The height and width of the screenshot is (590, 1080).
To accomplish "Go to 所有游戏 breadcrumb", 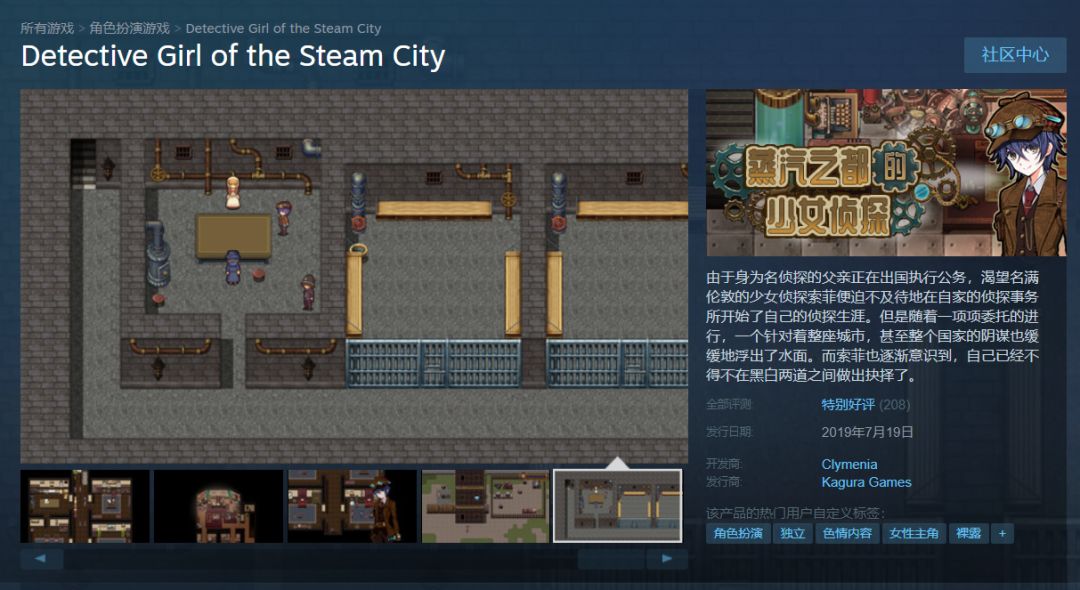I will tap(47, 28).
